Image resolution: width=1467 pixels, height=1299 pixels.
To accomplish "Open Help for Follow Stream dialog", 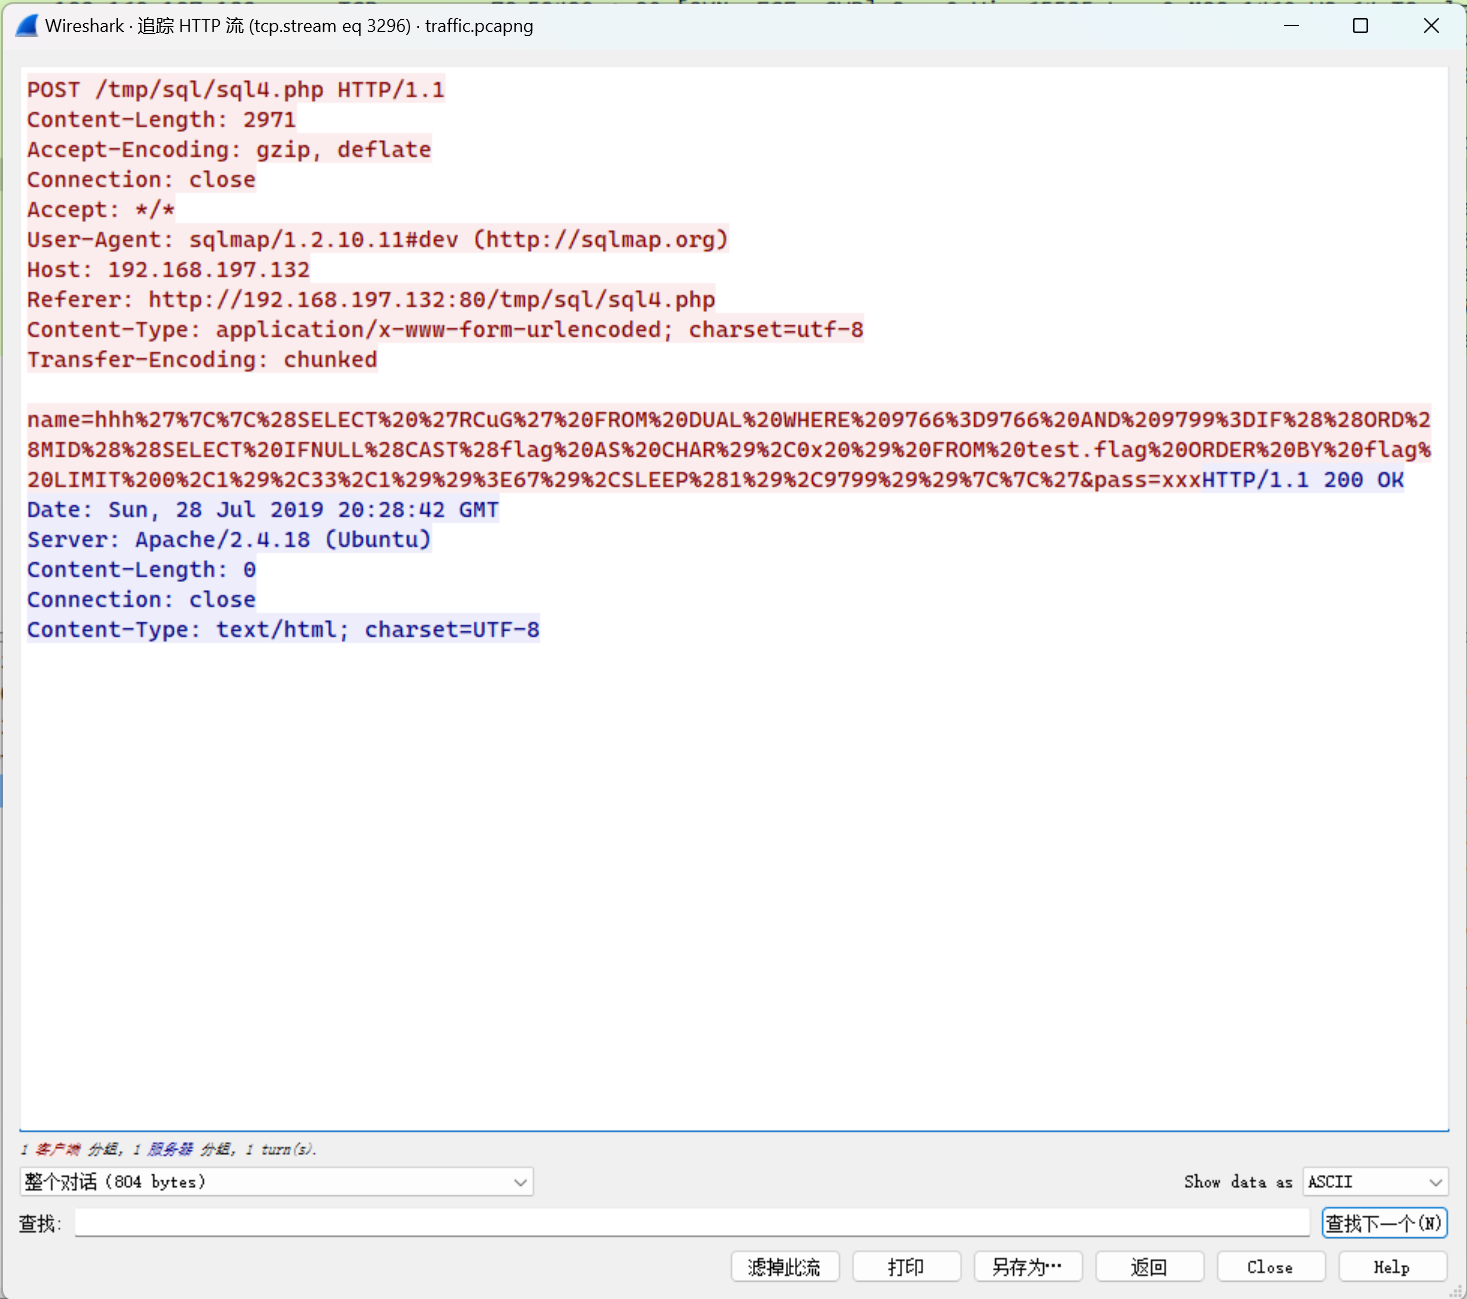I will tap(1392, 1267).
